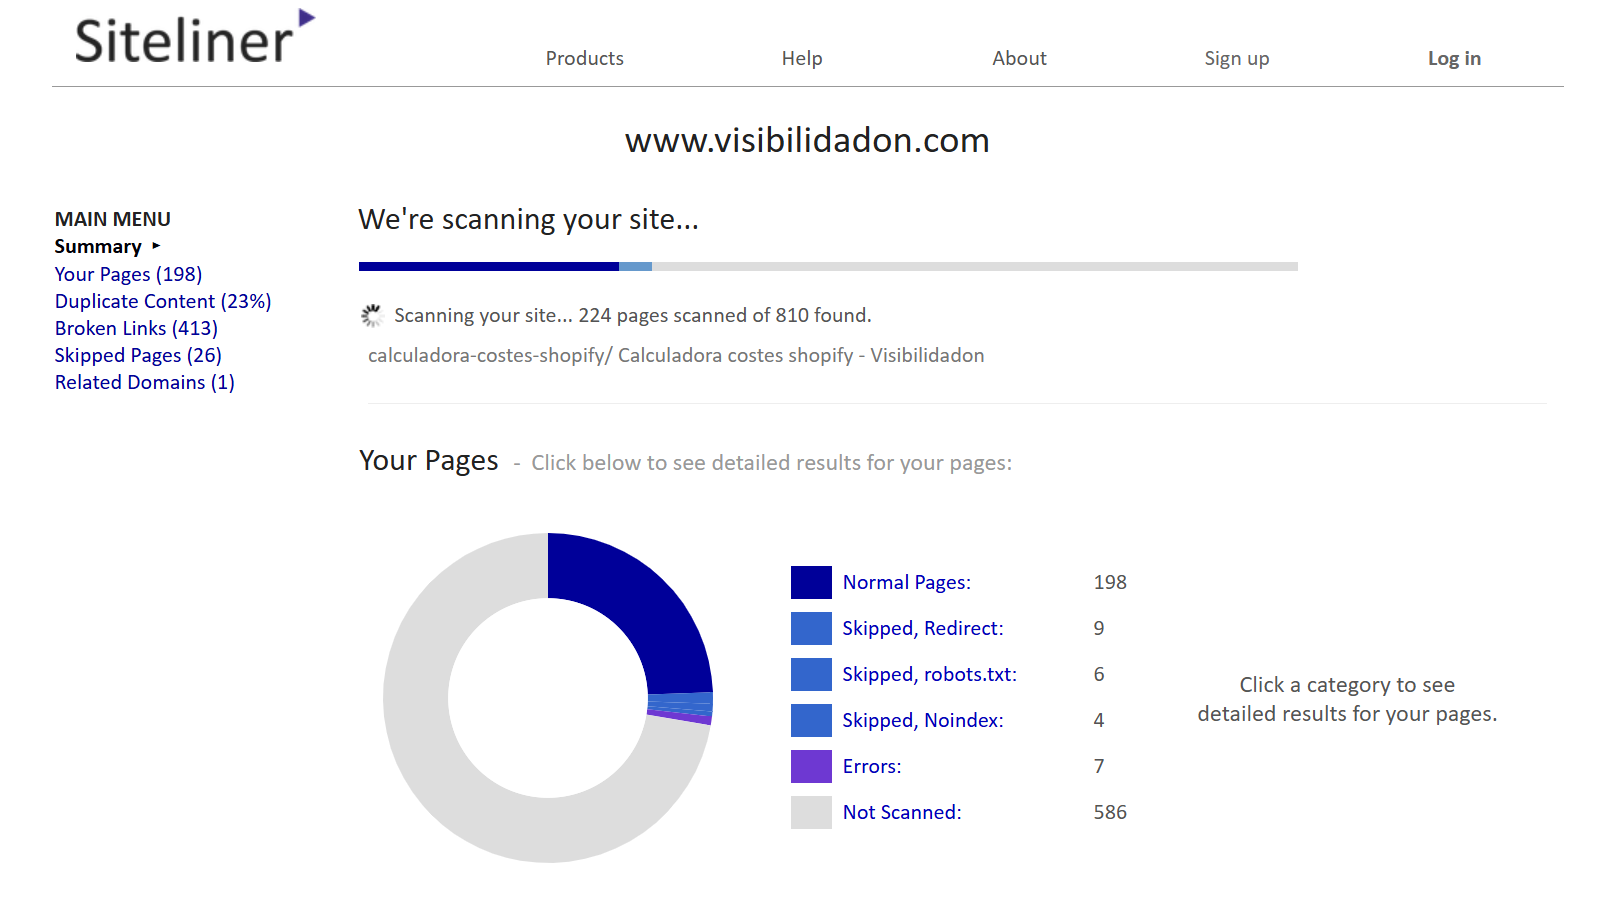The image size is (1624, 899).
Task: Click the Skipped, Noindex legend link
Action: click(923, 720)
